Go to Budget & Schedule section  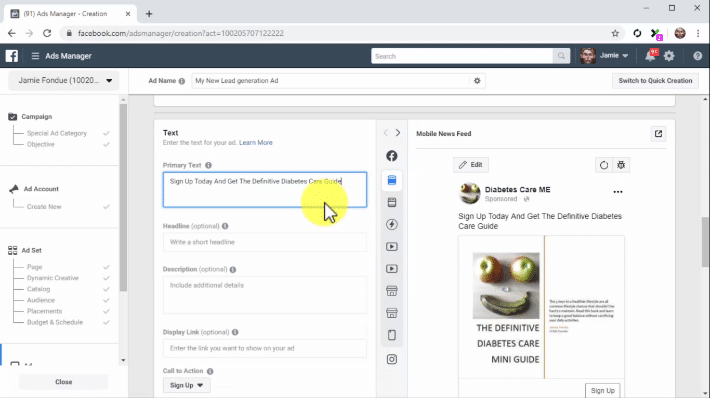(55, 322)
